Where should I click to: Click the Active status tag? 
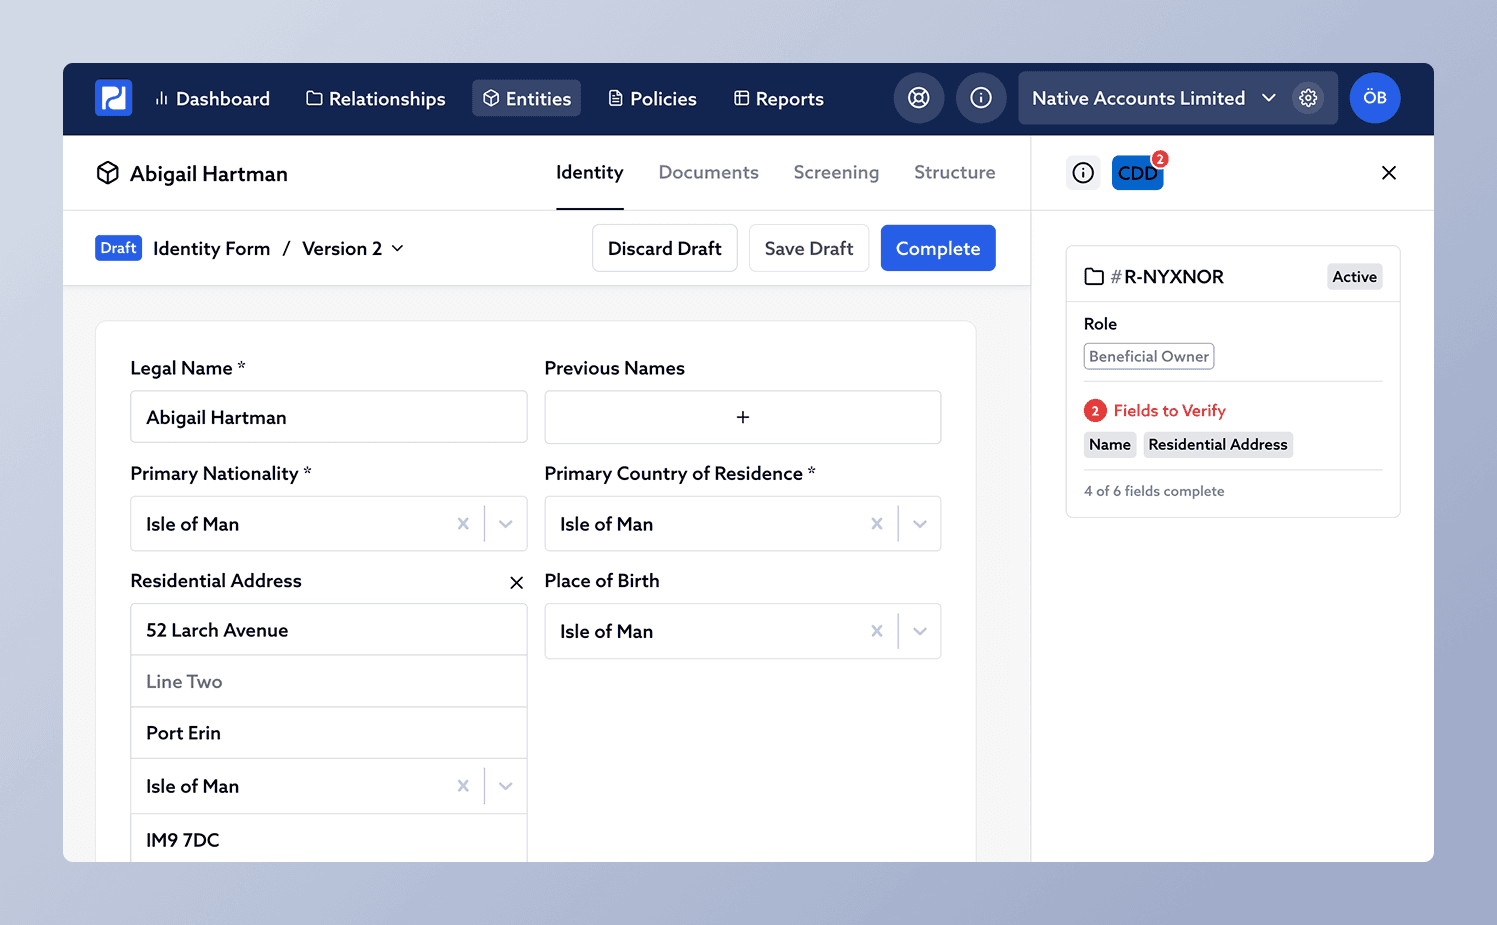pos(1355,277)
